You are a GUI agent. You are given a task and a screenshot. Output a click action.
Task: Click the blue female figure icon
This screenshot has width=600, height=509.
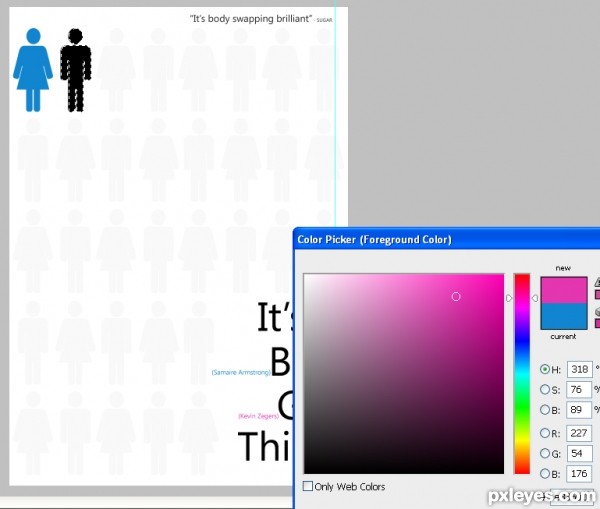click(33, 70)
